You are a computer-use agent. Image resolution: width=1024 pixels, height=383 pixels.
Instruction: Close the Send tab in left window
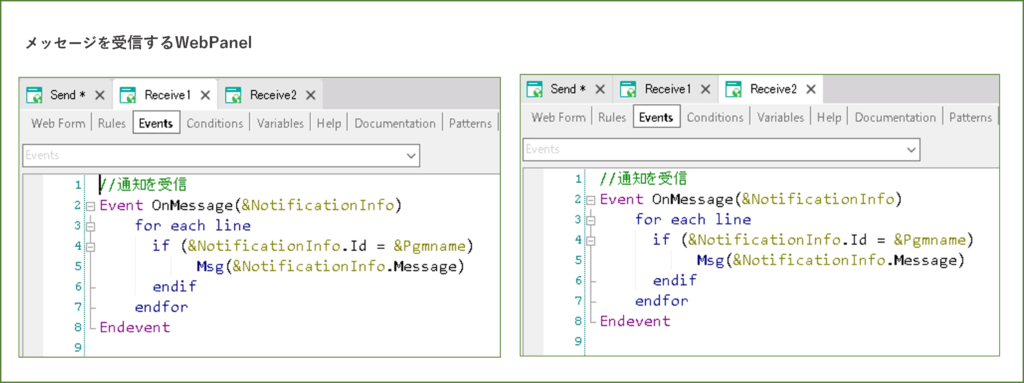tap(100, 95)
